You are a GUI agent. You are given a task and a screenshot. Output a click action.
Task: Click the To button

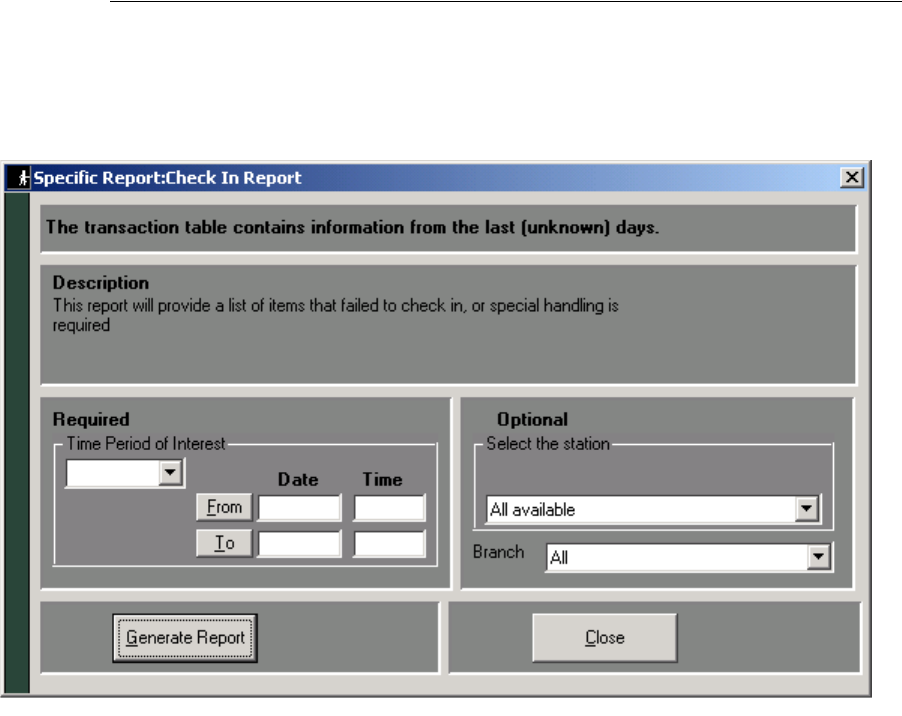[224, 543]
